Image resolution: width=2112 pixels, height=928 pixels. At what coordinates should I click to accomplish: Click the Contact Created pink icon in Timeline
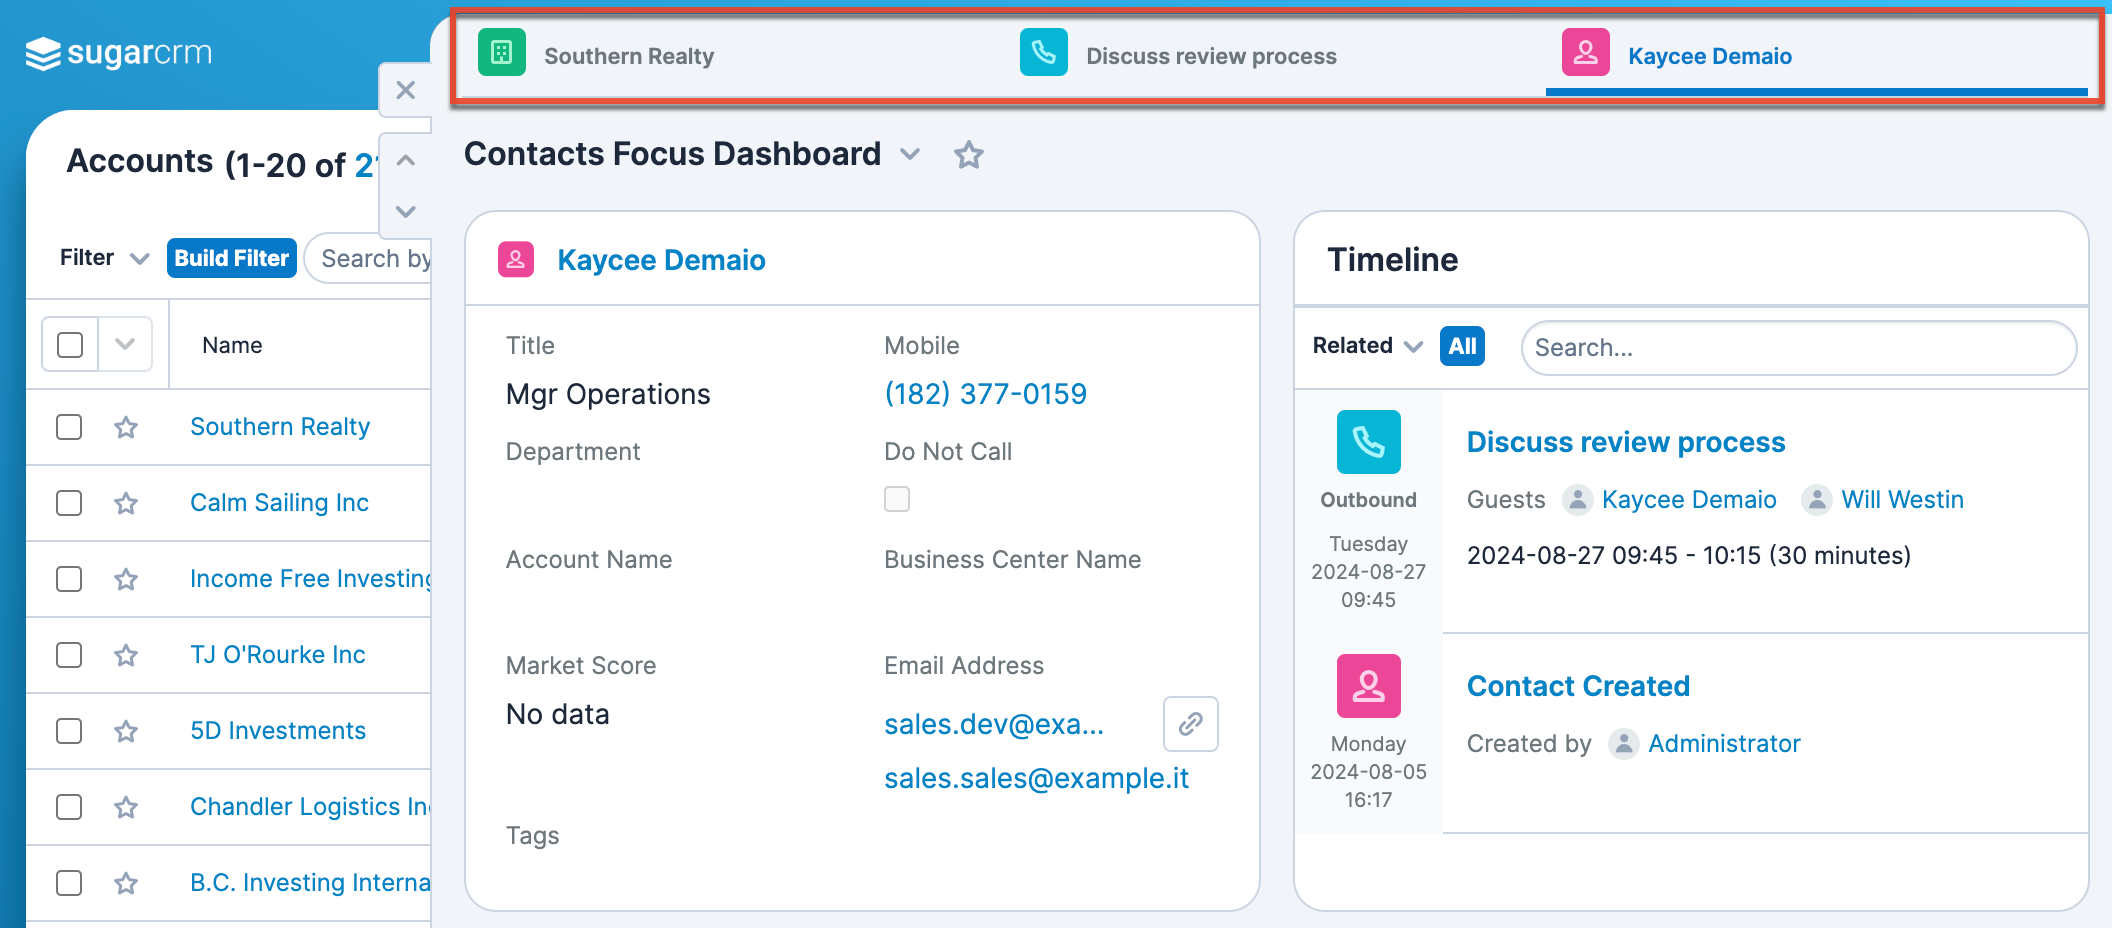[1368, 686]
